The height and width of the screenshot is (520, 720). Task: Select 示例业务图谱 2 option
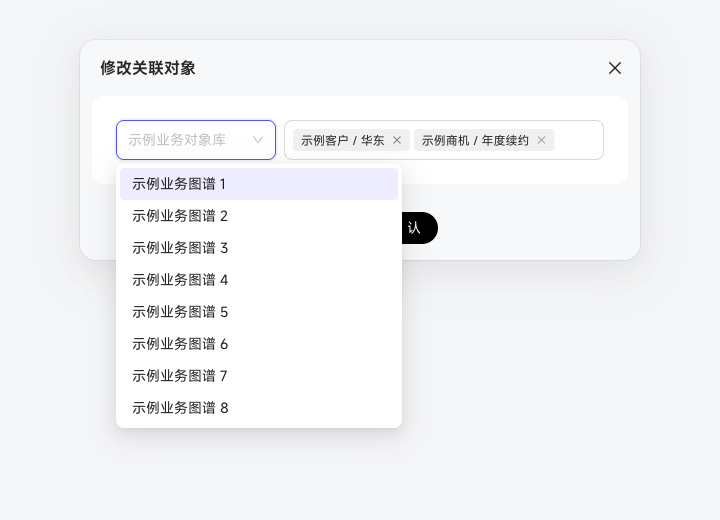pyautogui.click(x=259, y=216)
